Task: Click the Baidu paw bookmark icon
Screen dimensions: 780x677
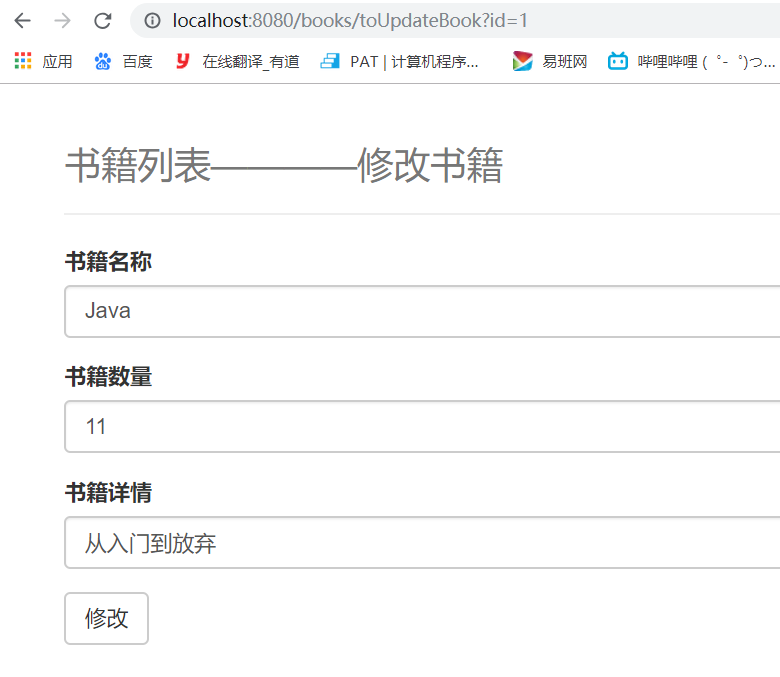Action: click(102, 61)
